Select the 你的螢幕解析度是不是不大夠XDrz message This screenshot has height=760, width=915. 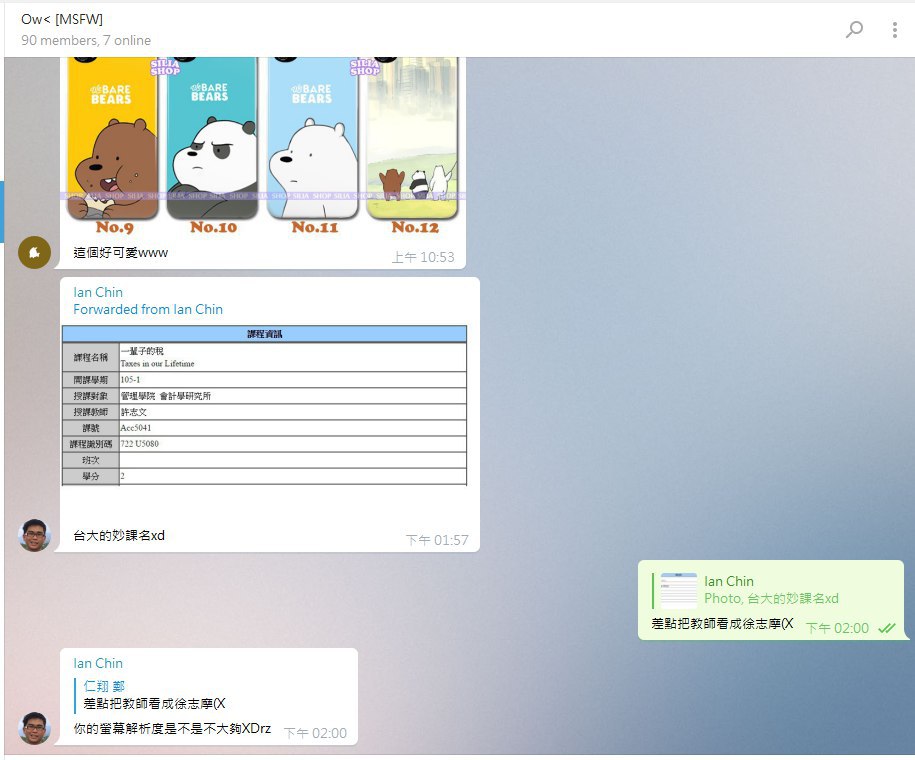click(172, 728)
